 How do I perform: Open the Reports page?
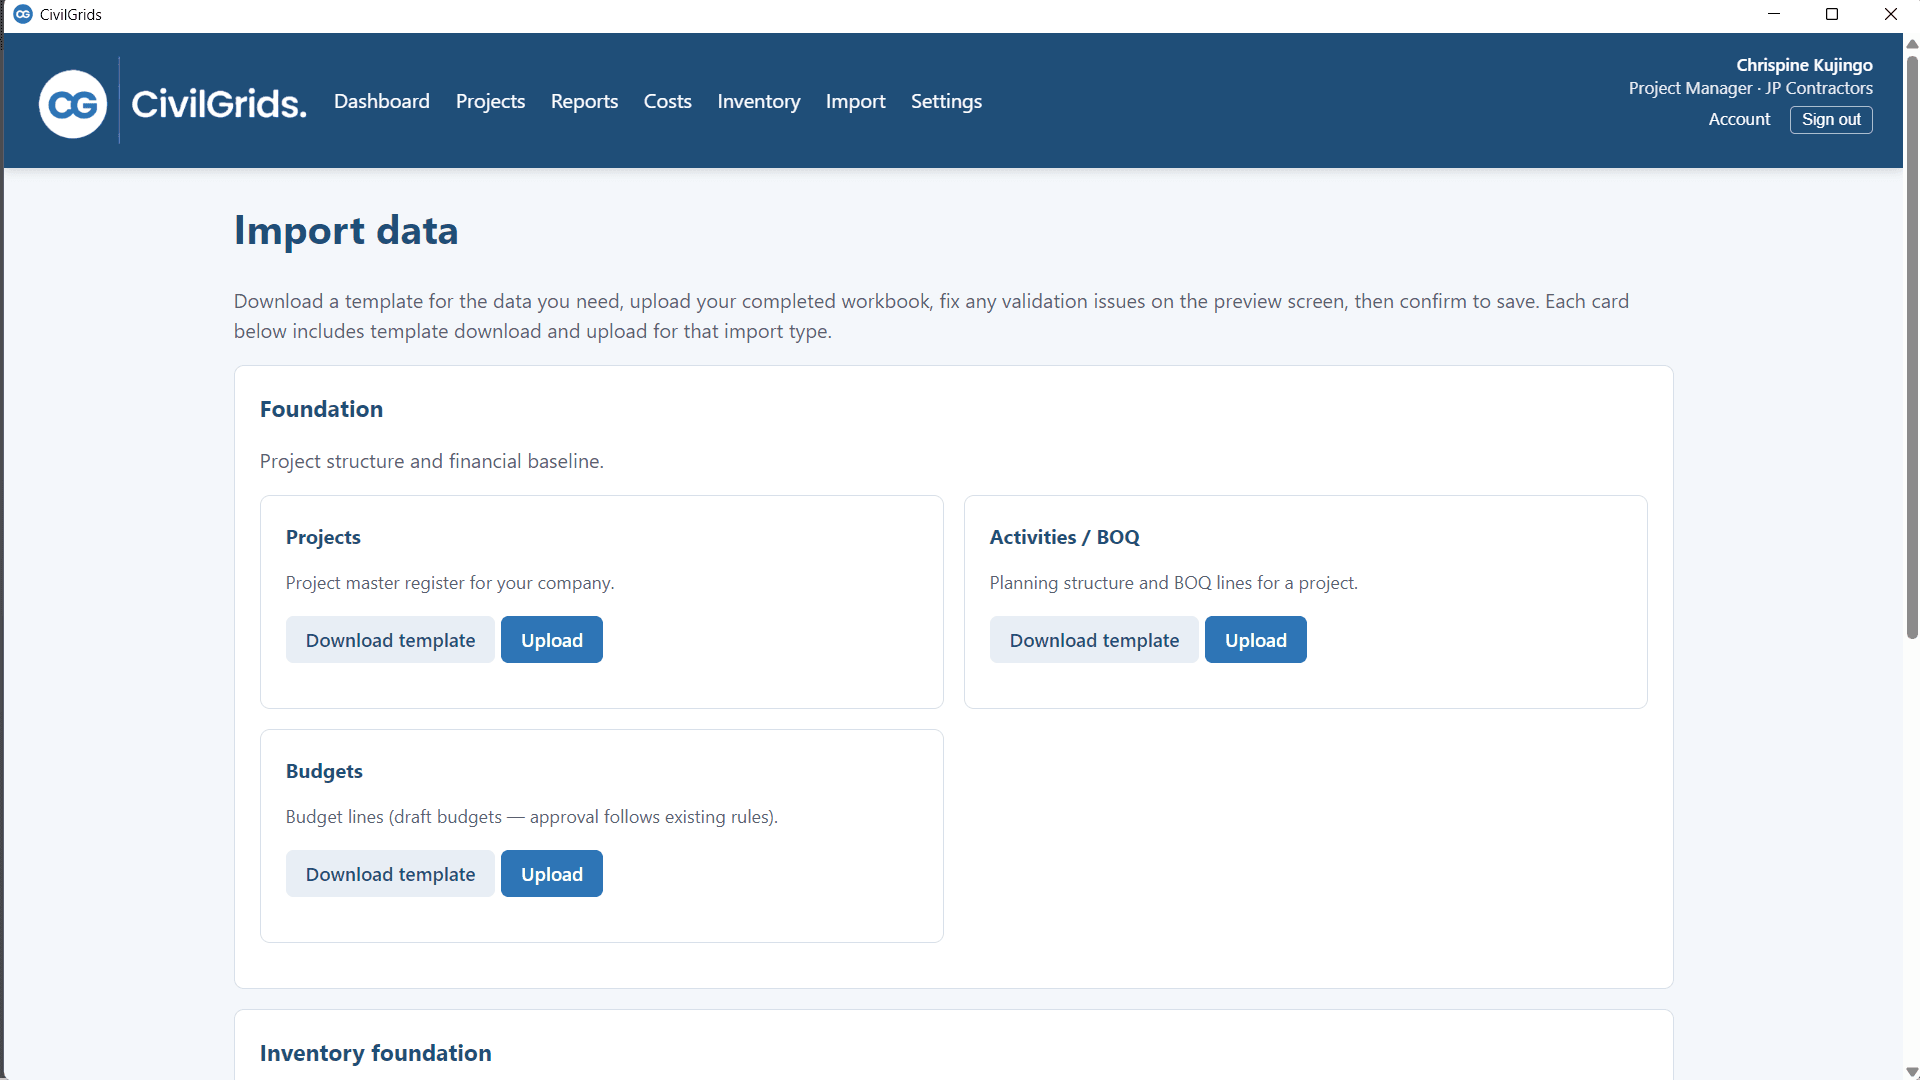[x=584, y=101]
